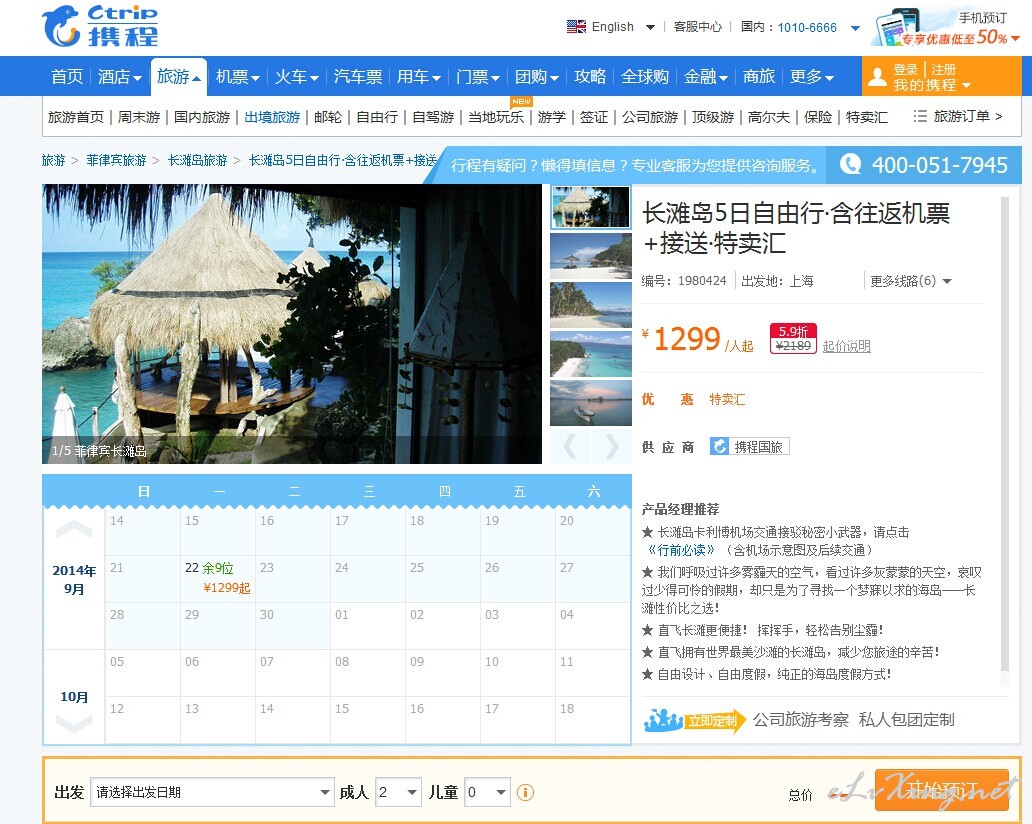The image size is (1032, 824).
Task: Select the second beach thumbnail
Action: 590,256
